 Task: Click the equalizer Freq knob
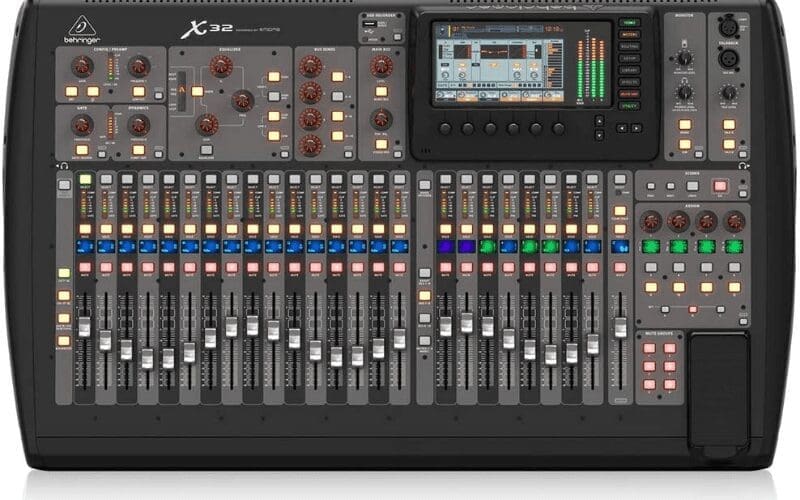242,101
